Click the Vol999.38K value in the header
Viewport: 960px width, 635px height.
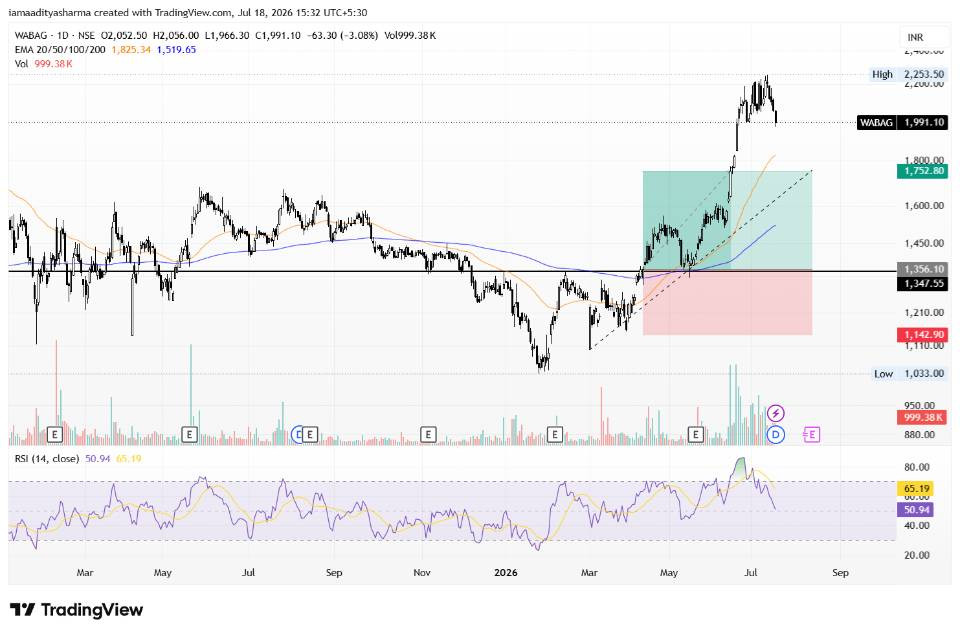410,36
